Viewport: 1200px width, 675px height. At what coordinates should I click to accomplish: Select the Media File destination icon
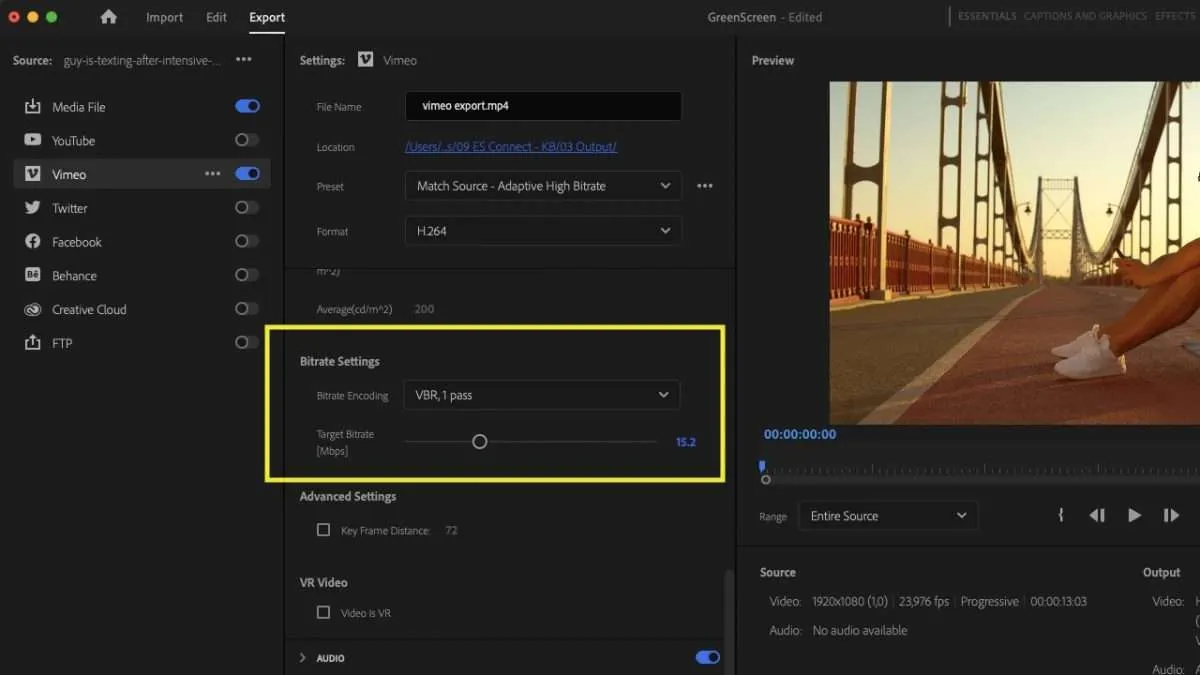click(x=33, y=106)
